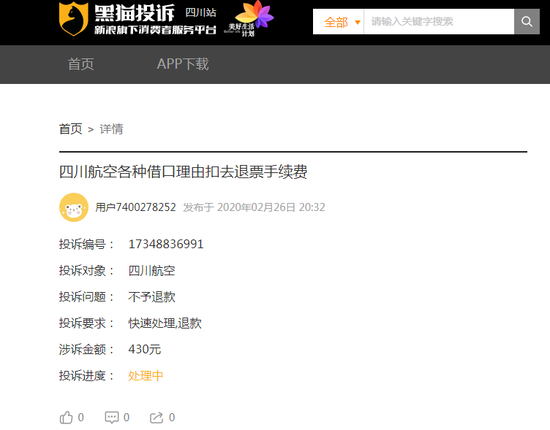The image size is (550, 430).
Task: Open APP下载 in navigation bar
Action: coord(183,64)
